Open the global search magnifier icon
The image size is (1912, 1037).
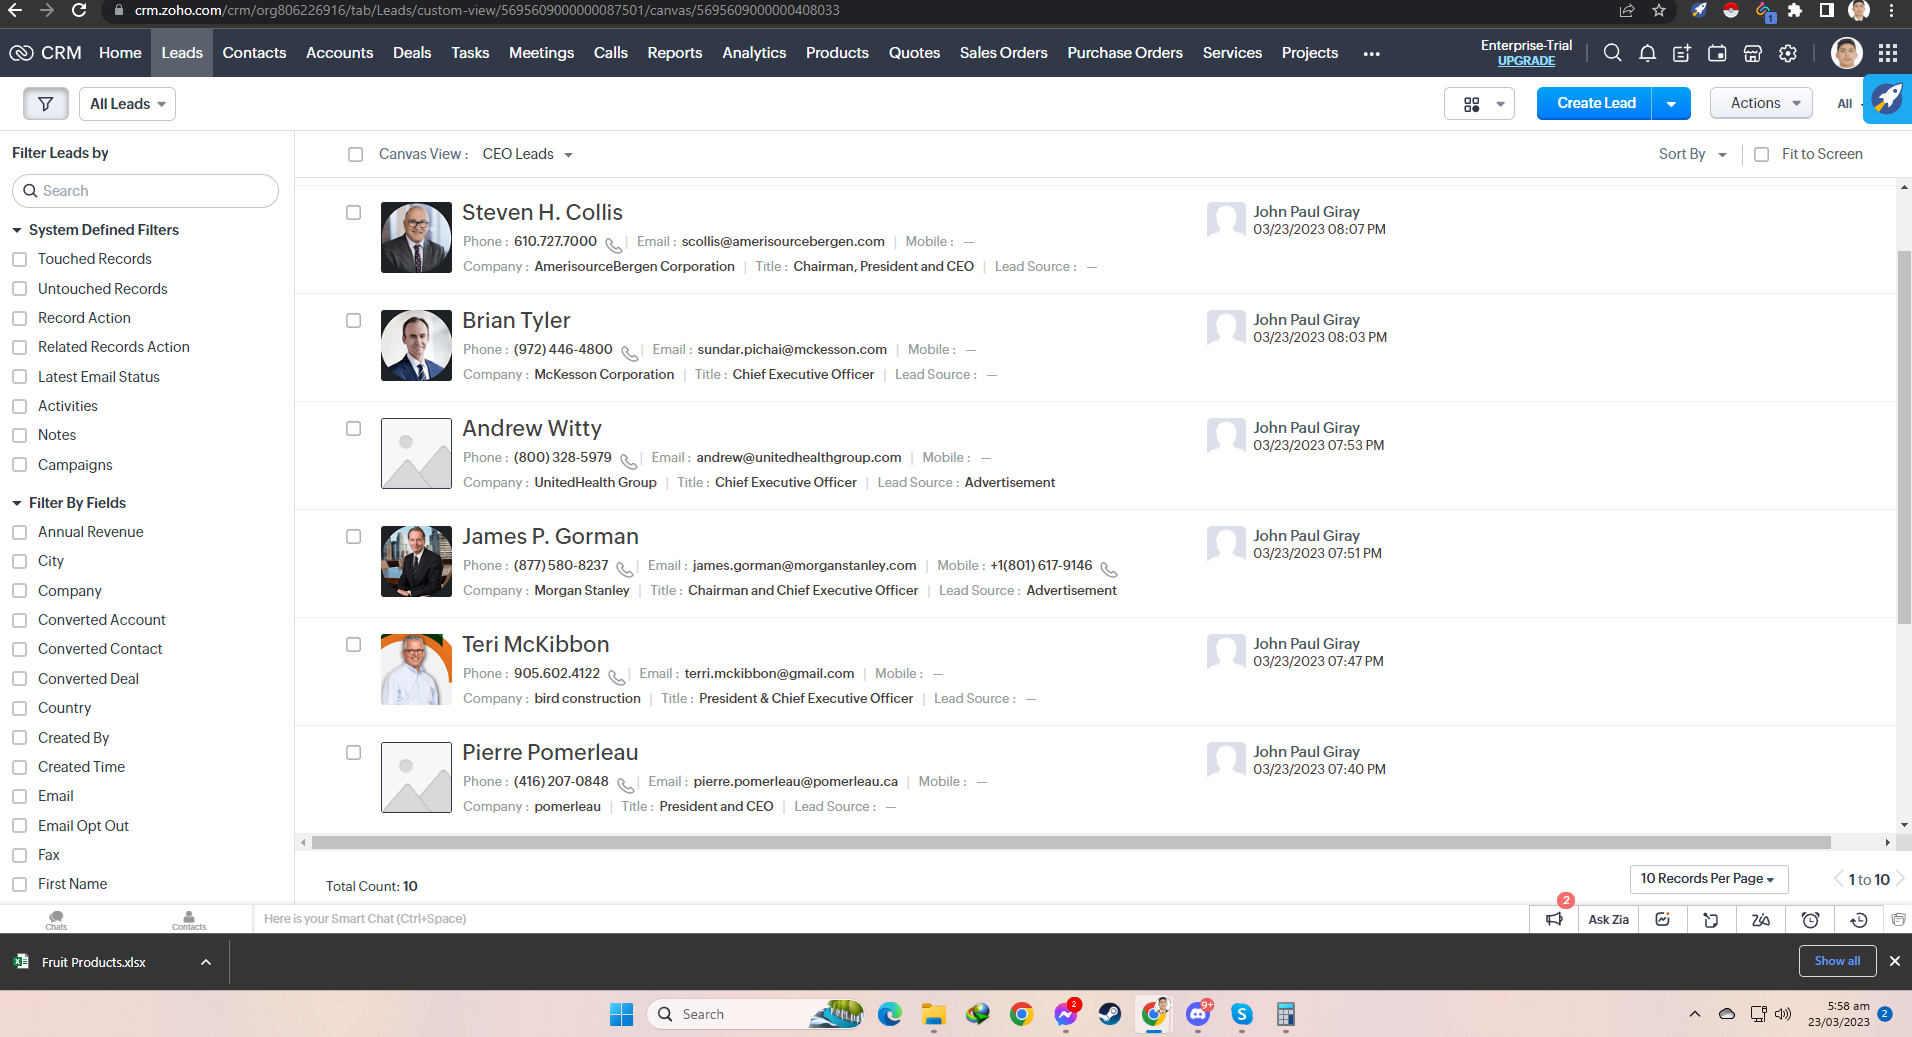pos(1612,53)
